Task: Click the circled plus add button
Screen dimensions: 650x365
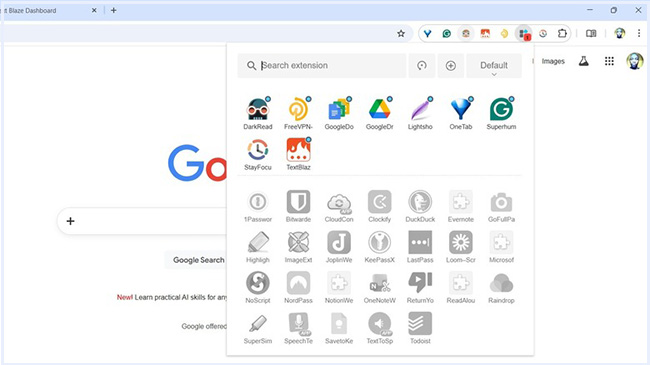Action: [x=451, y=66]
